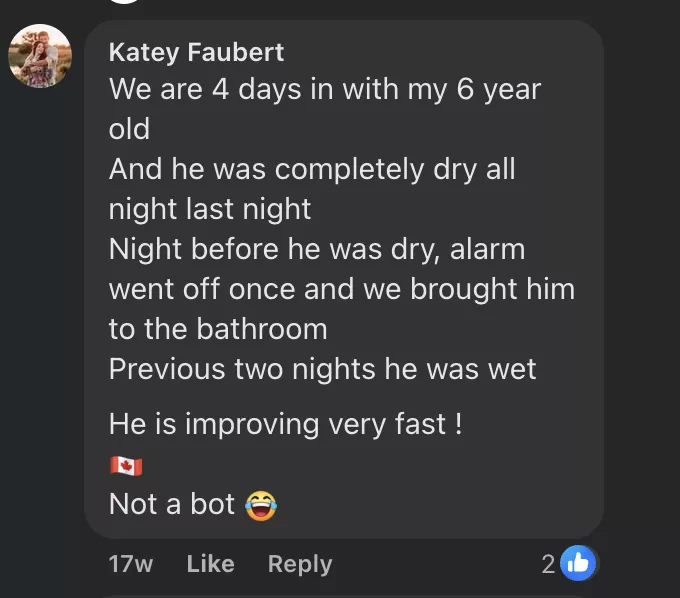This screenshot has width=680, height=598.
Task: Reply to Katey Faubert's comment
Action: click(299, 564)
